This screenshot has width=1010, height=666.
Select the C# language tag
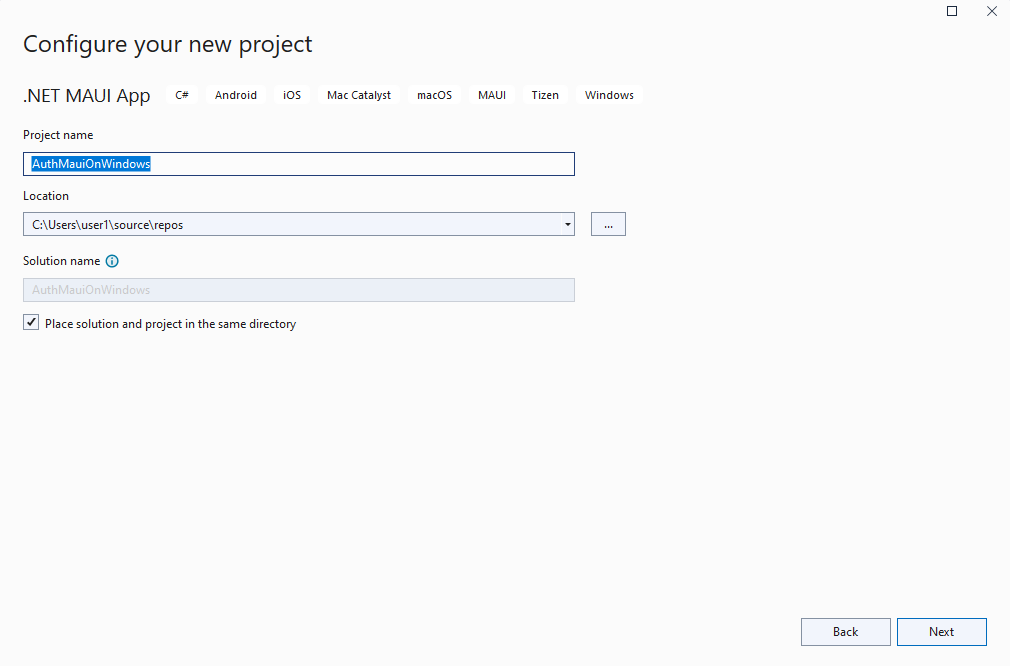click(181, 95)
